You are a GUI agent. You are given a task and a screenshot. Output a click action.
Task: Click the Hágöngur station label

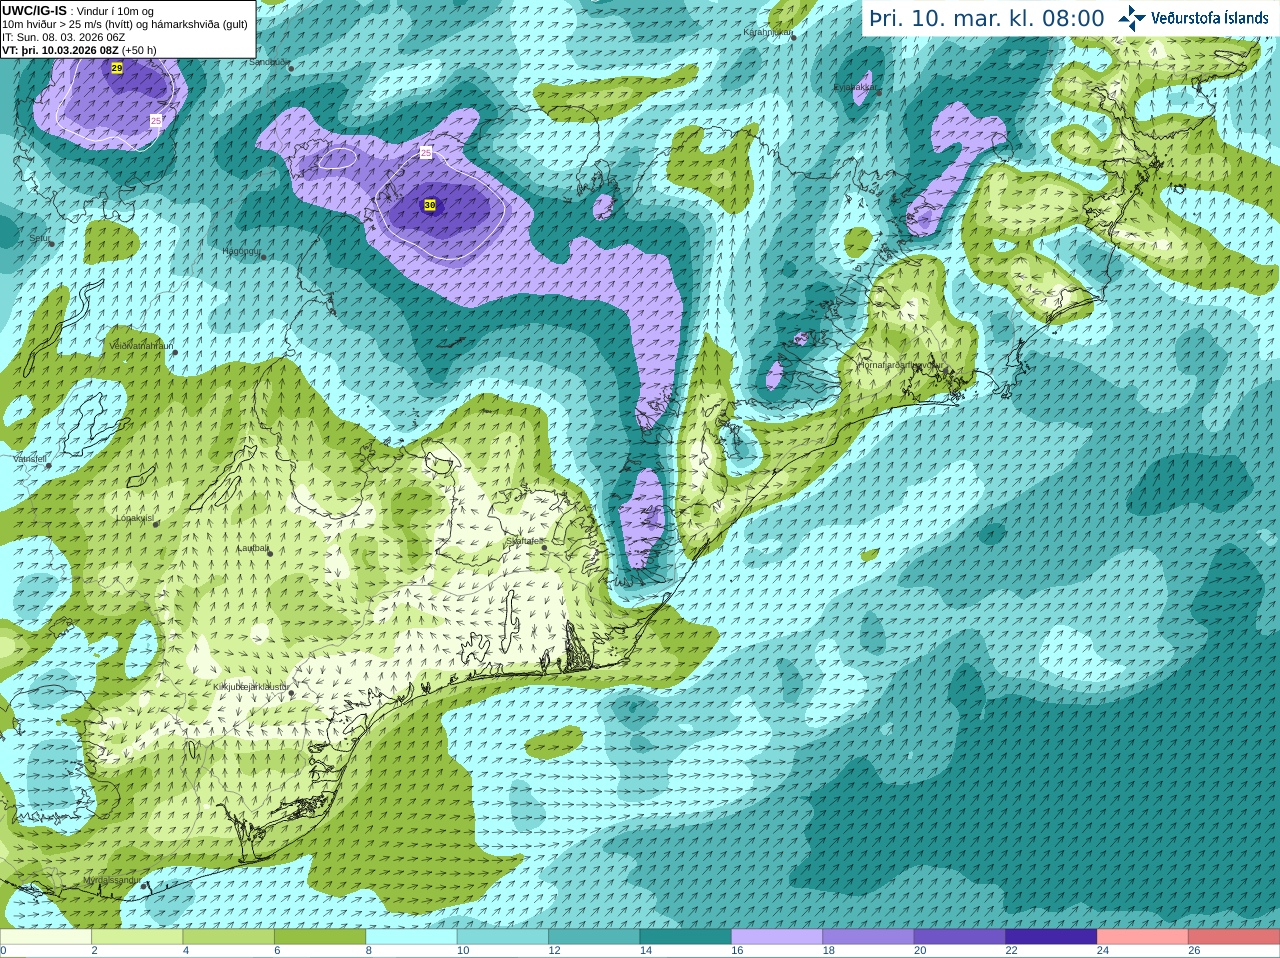pos(241,251)
